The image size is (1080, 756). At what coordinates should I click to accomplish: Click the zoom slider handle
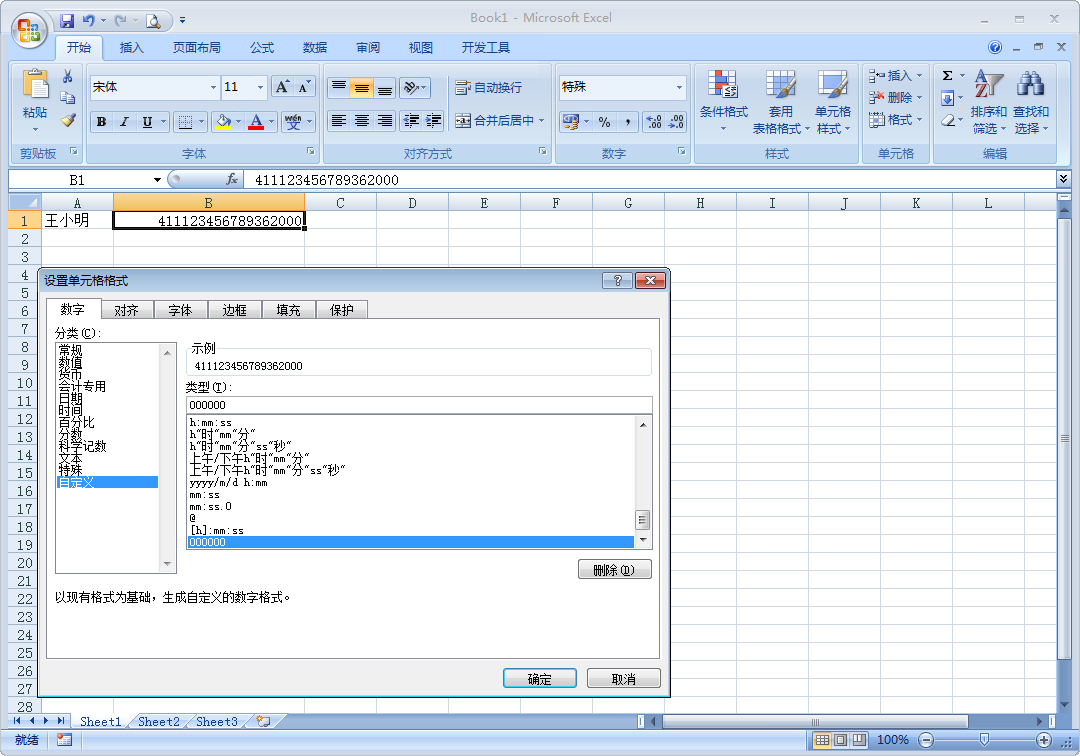click(x=984, y=740)
